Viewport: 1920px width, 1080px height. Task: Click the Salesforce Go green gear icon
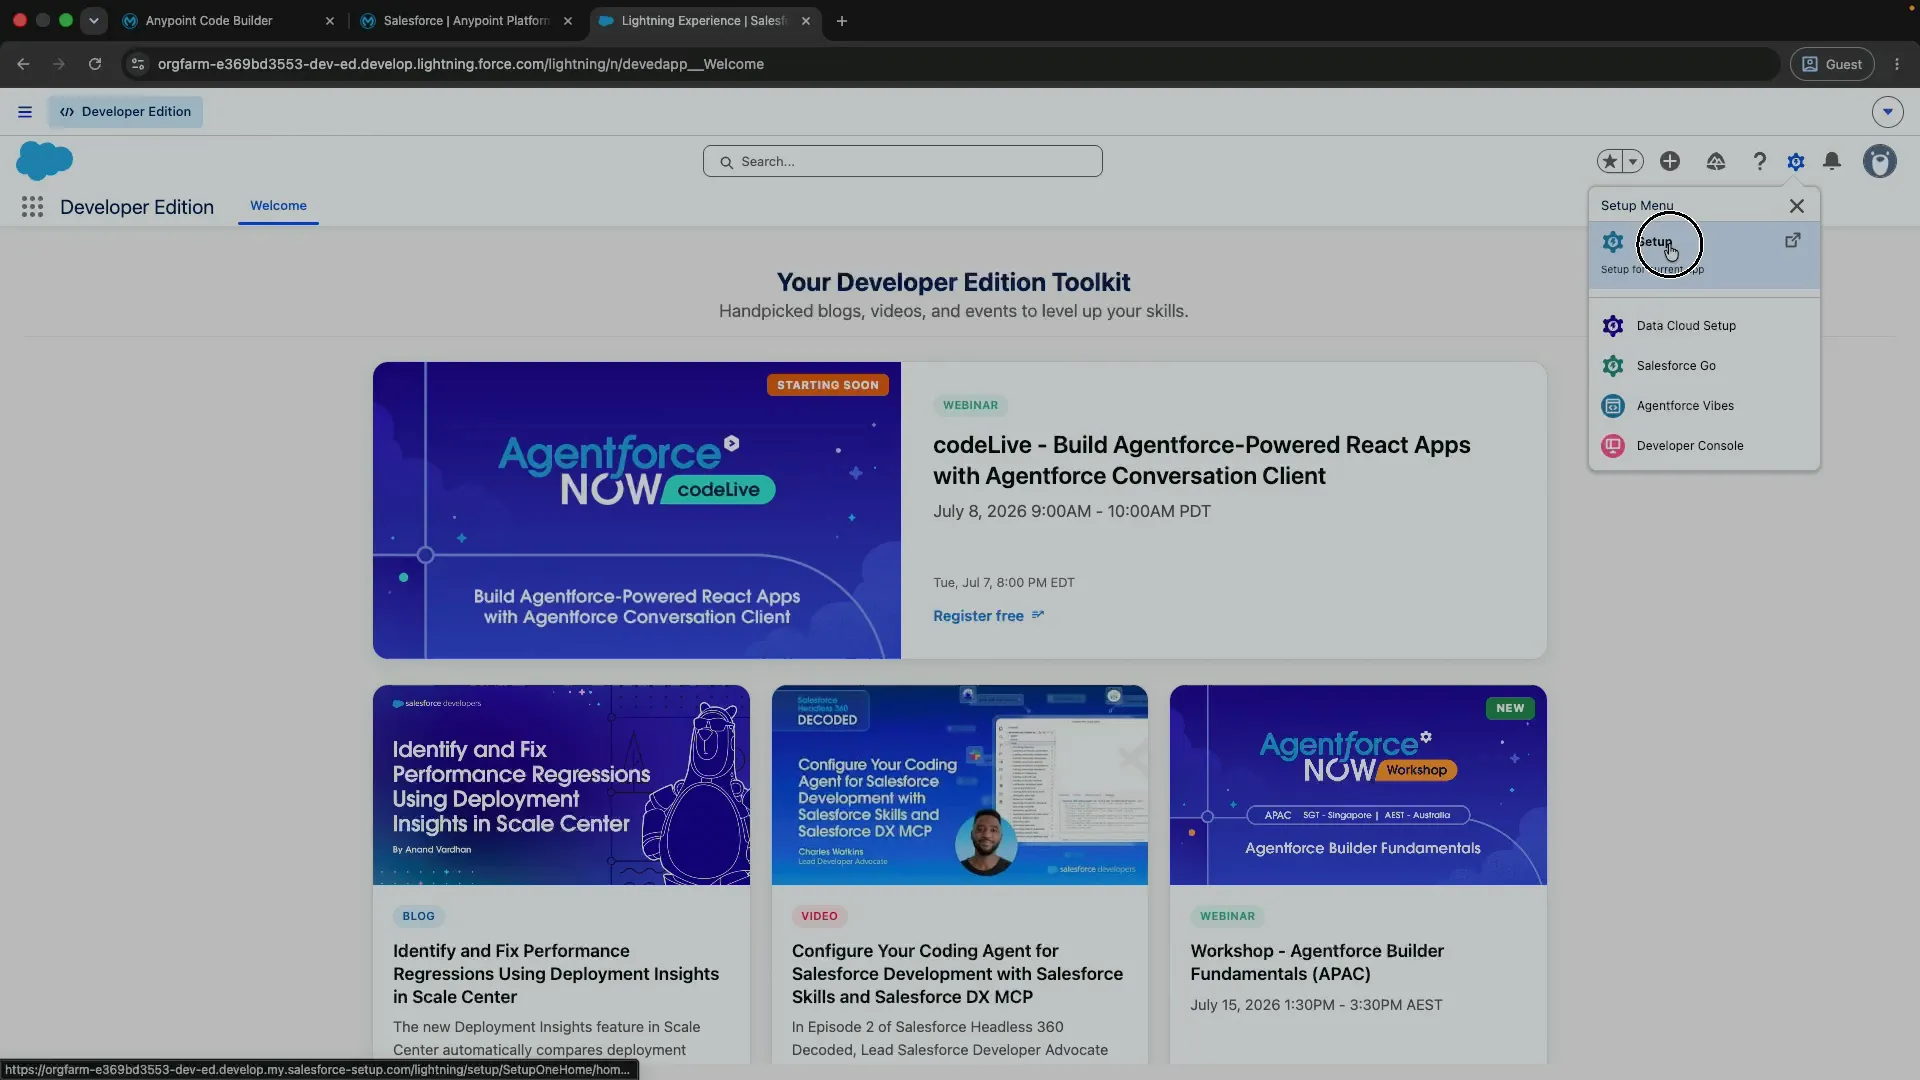pyautogui.click(x=1613, y=366)
